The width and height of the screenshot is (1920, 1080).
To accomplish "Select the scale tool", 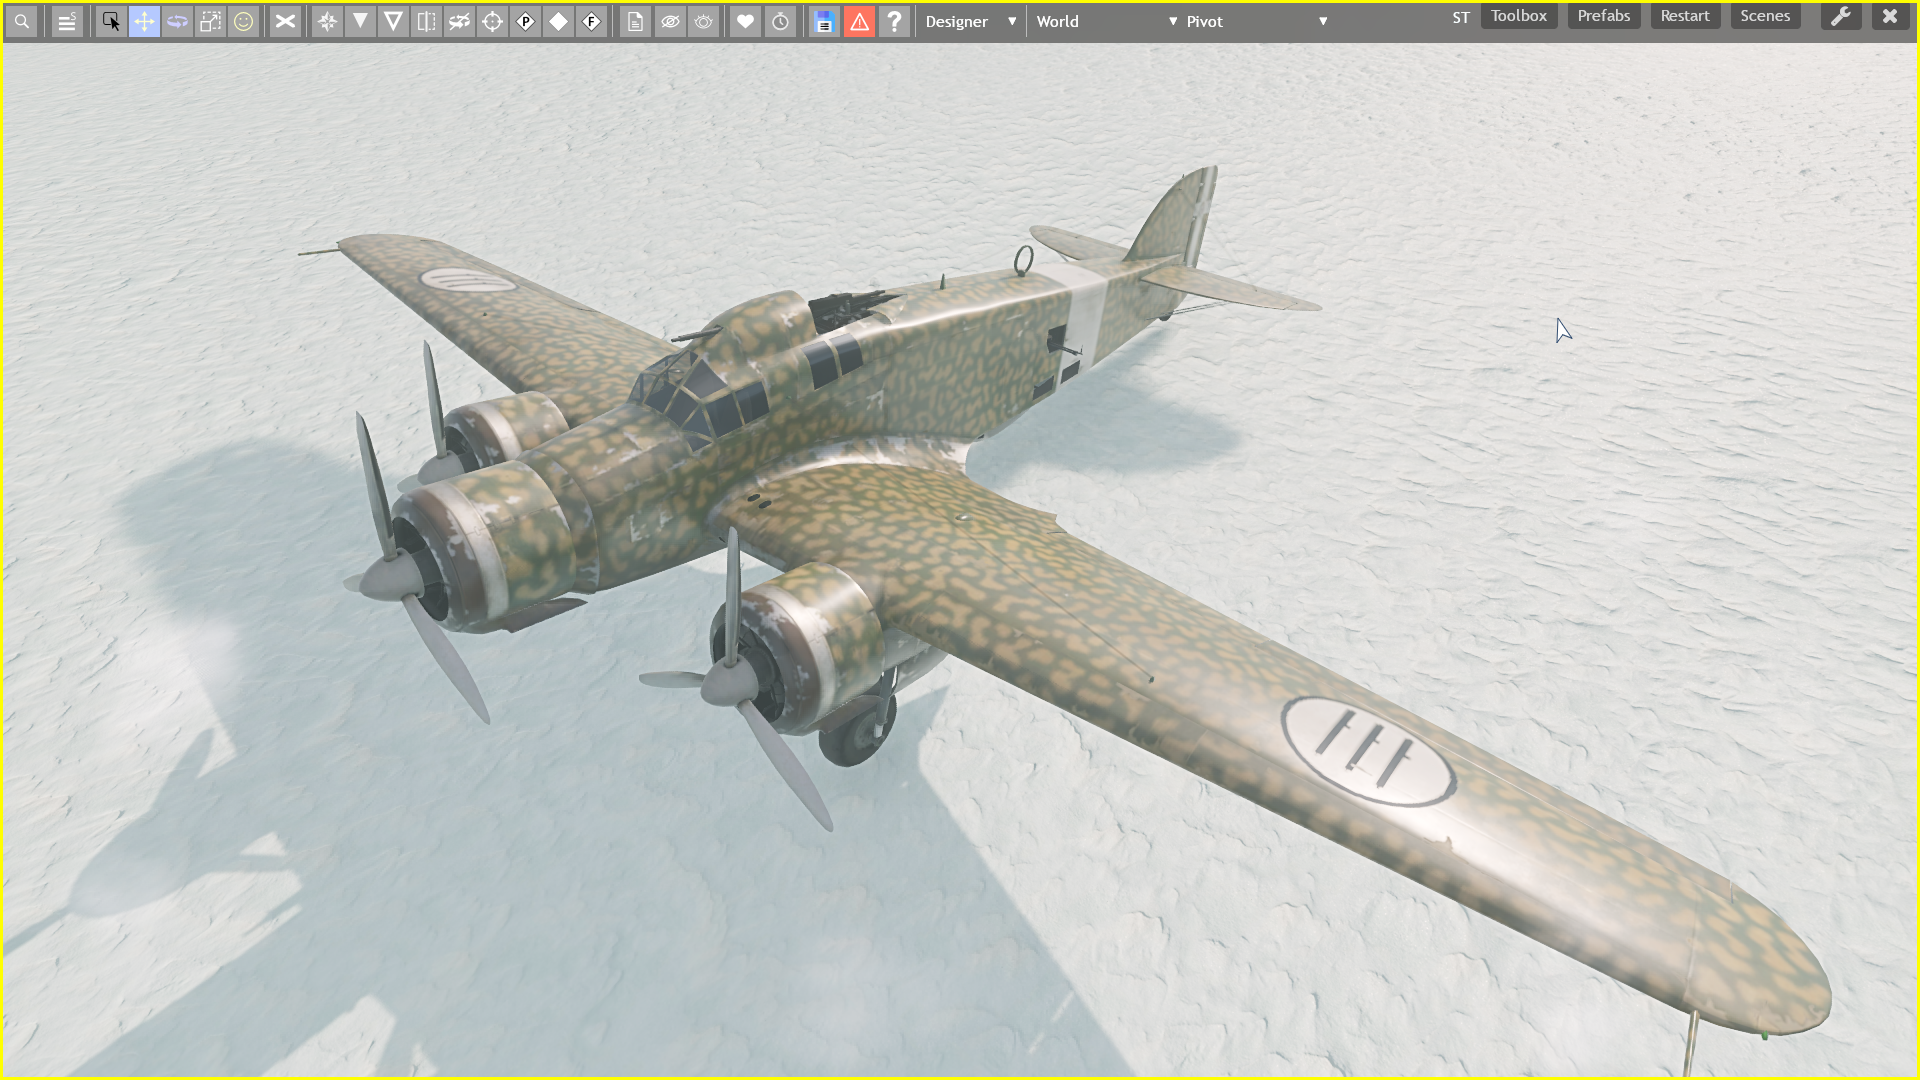I will (210, 21).
